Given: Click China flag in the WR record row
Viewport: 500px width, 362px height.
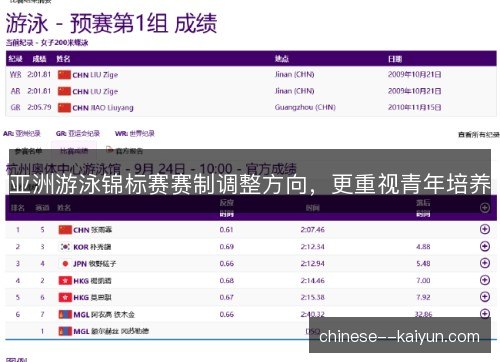Looking at the screenshot, I should pos(64,75).
